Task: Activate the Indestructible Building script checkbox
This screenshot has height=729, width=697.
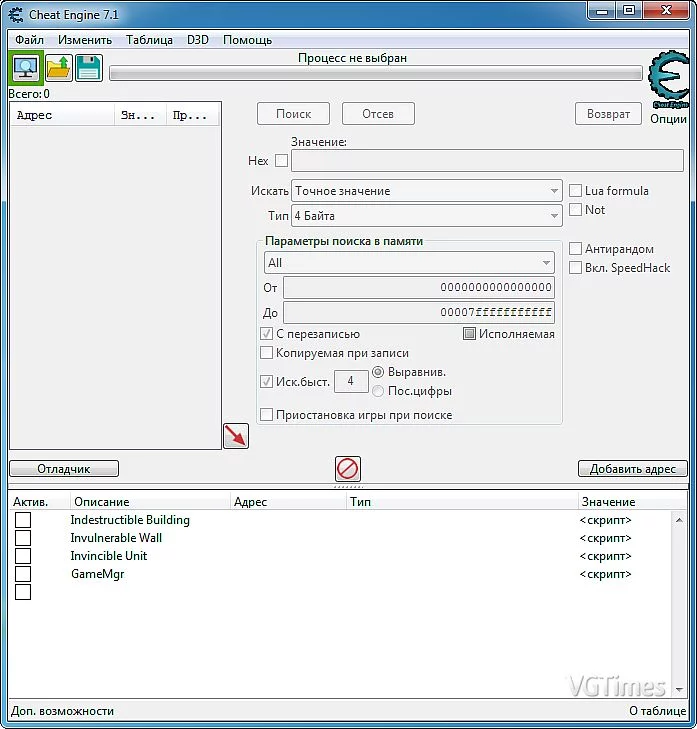Action: point(23,520)
